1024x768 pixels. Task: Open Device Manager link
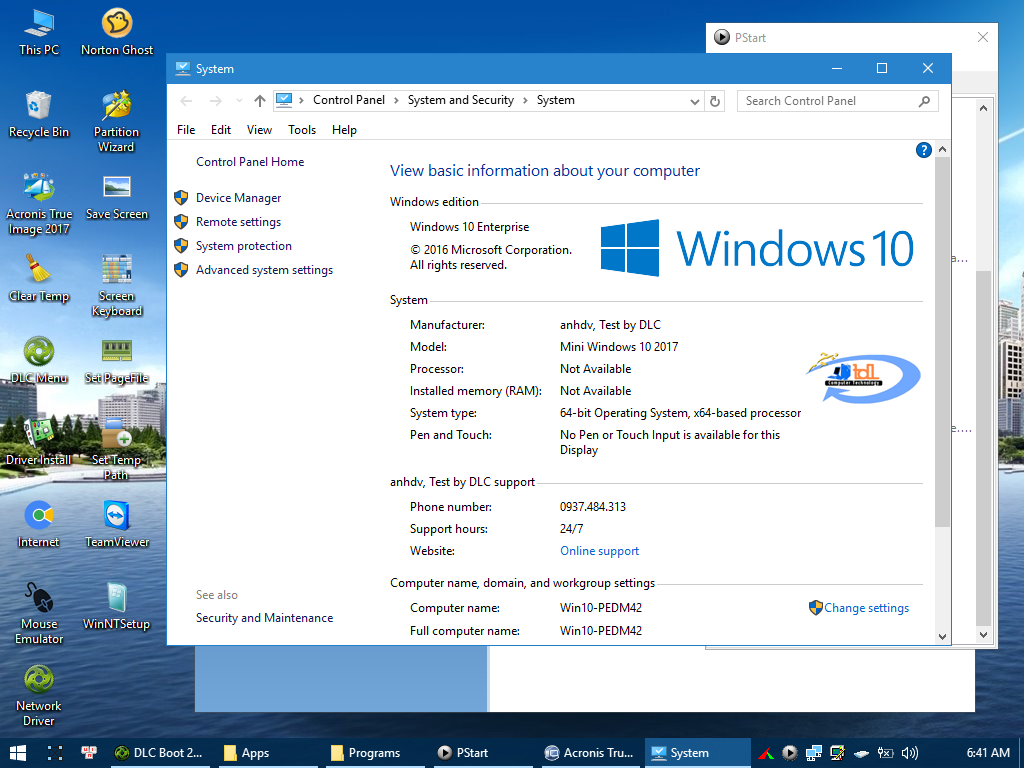point(238,198)
